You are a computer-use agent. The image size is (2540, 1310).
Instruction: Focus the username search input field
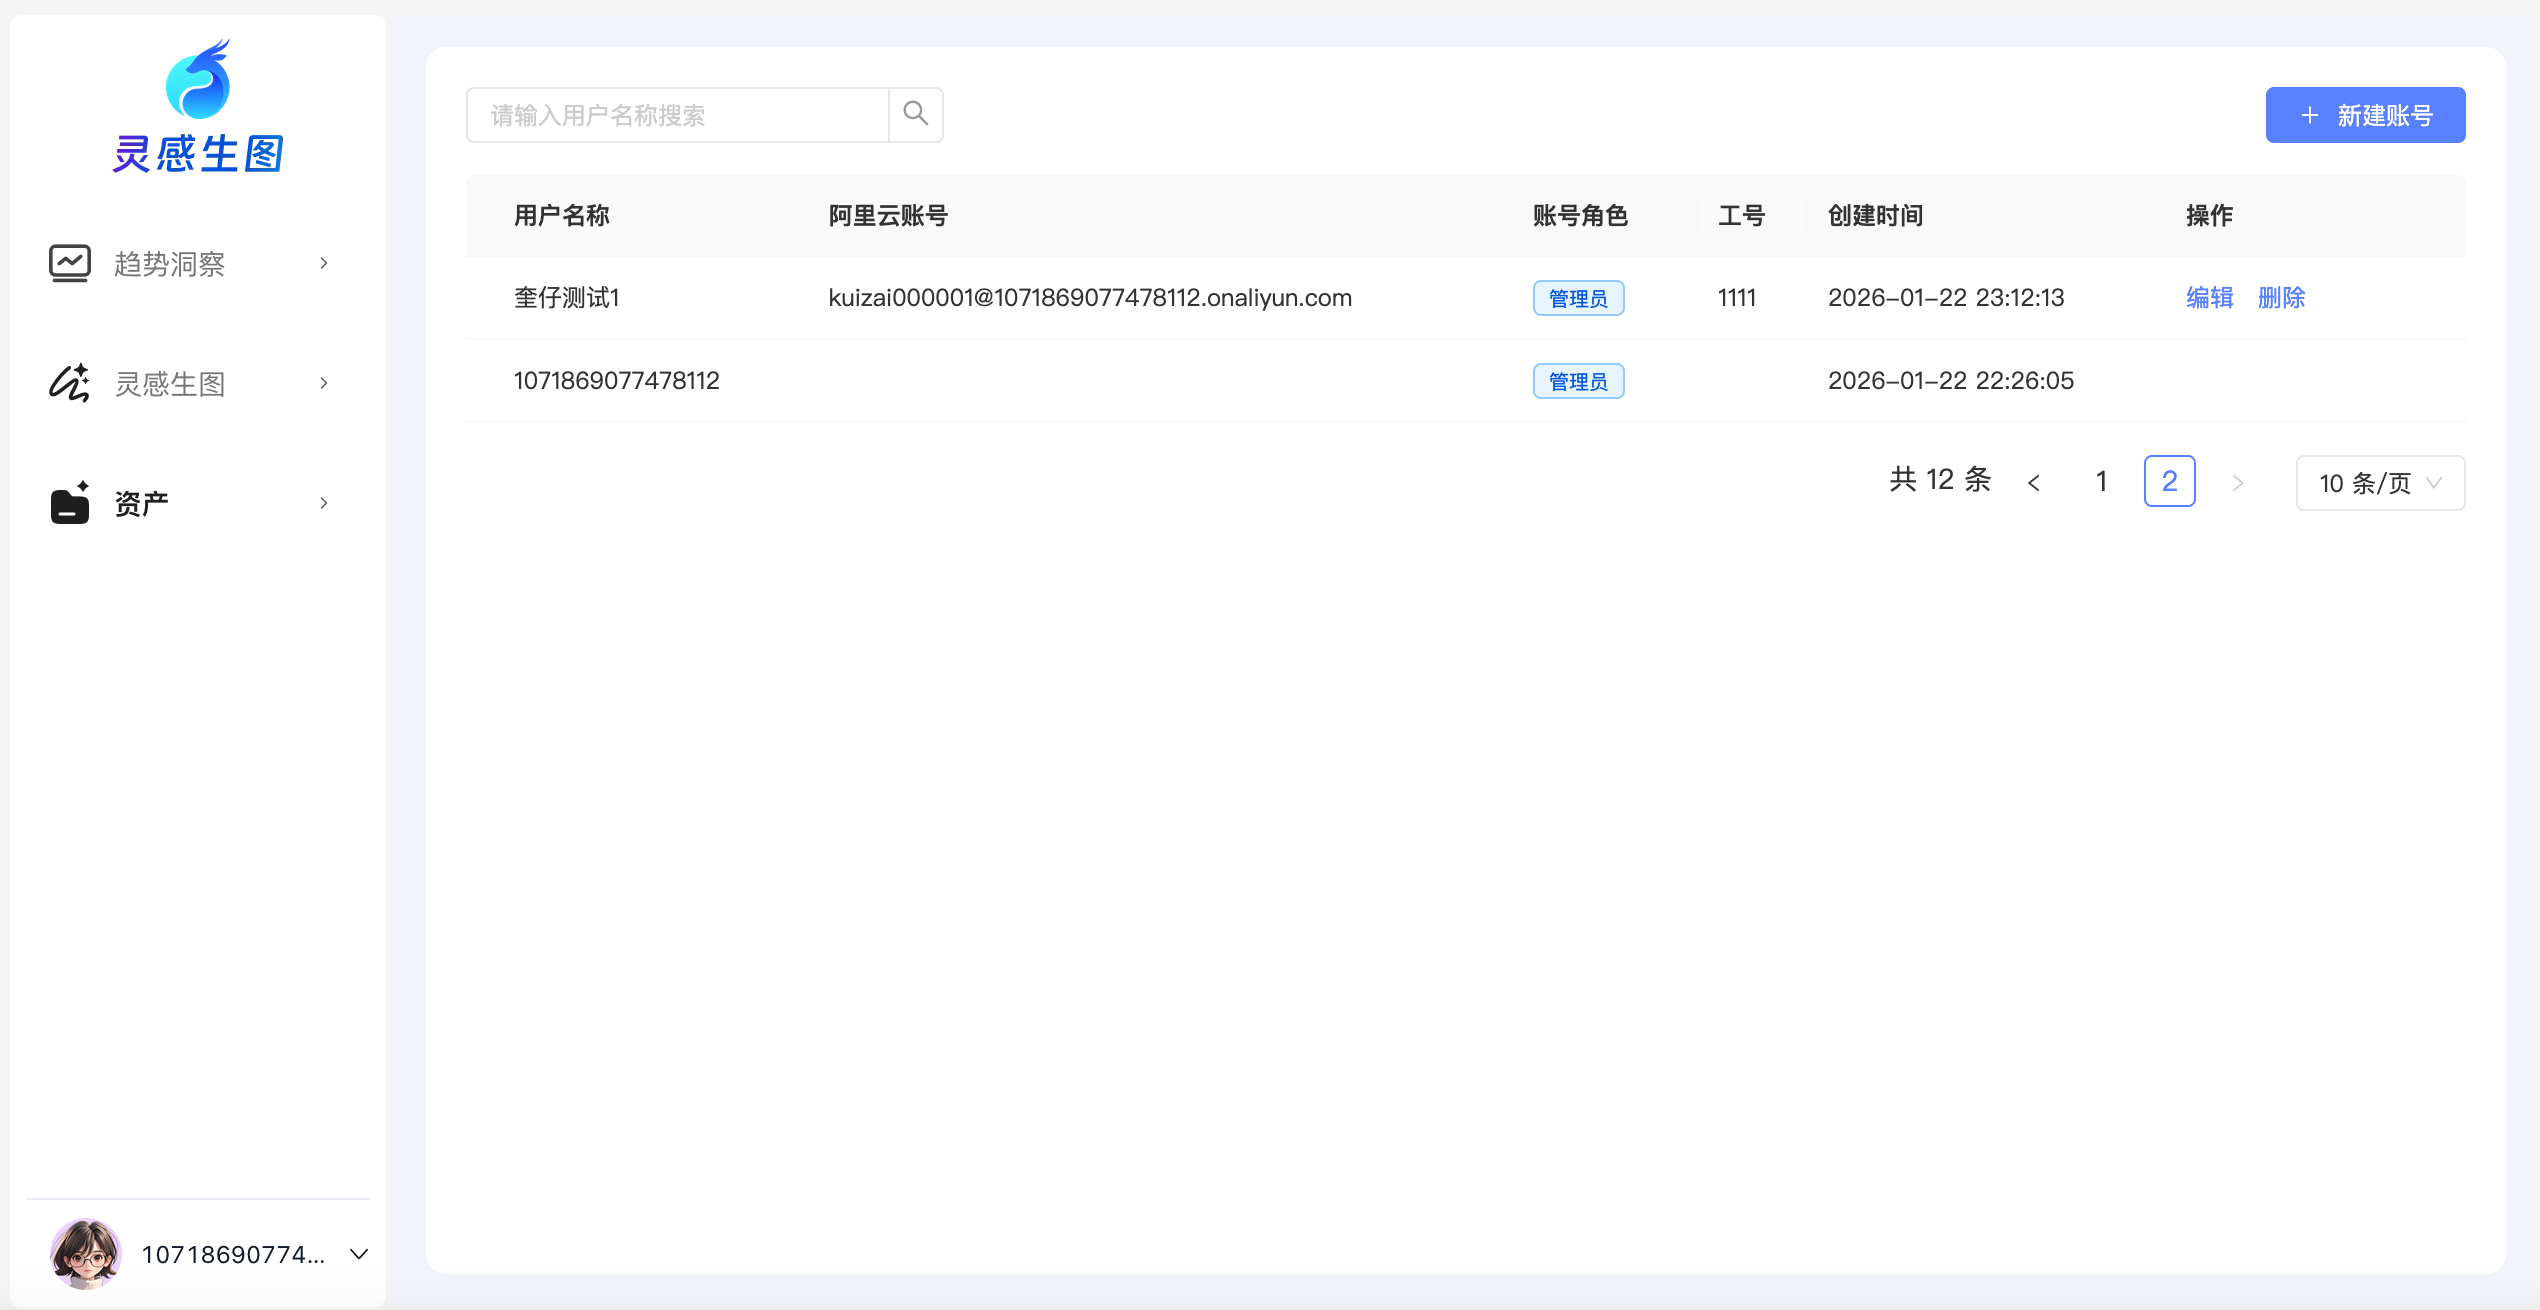(x=678, y=115)
